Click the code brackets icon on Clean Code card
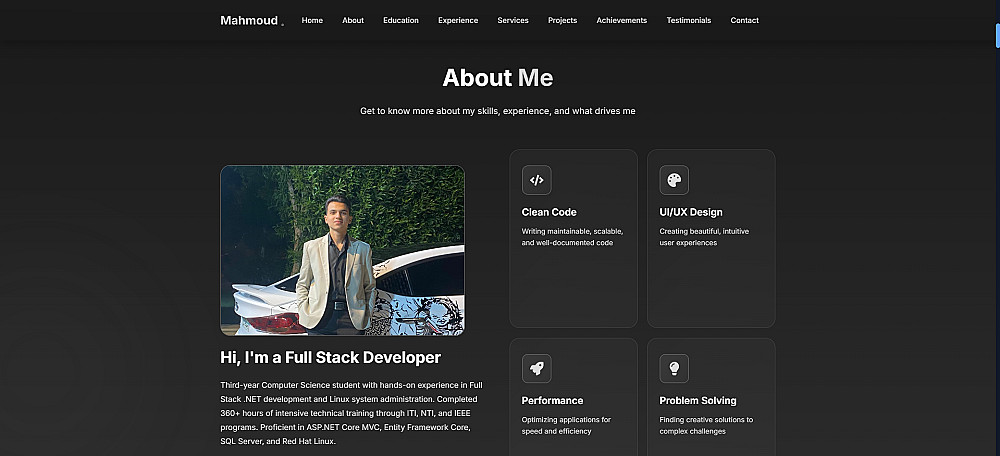 click(x=536, y=180)
